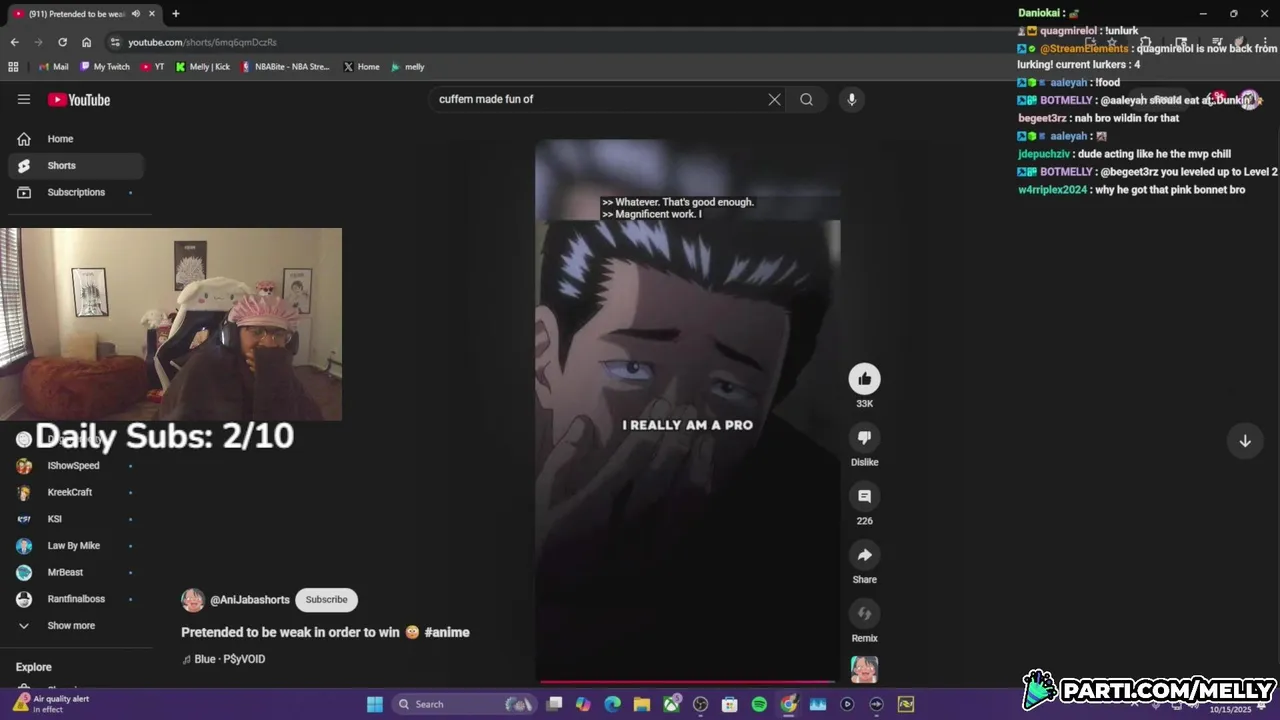Open the Air quality alert widget

click(x=52, y=704)
